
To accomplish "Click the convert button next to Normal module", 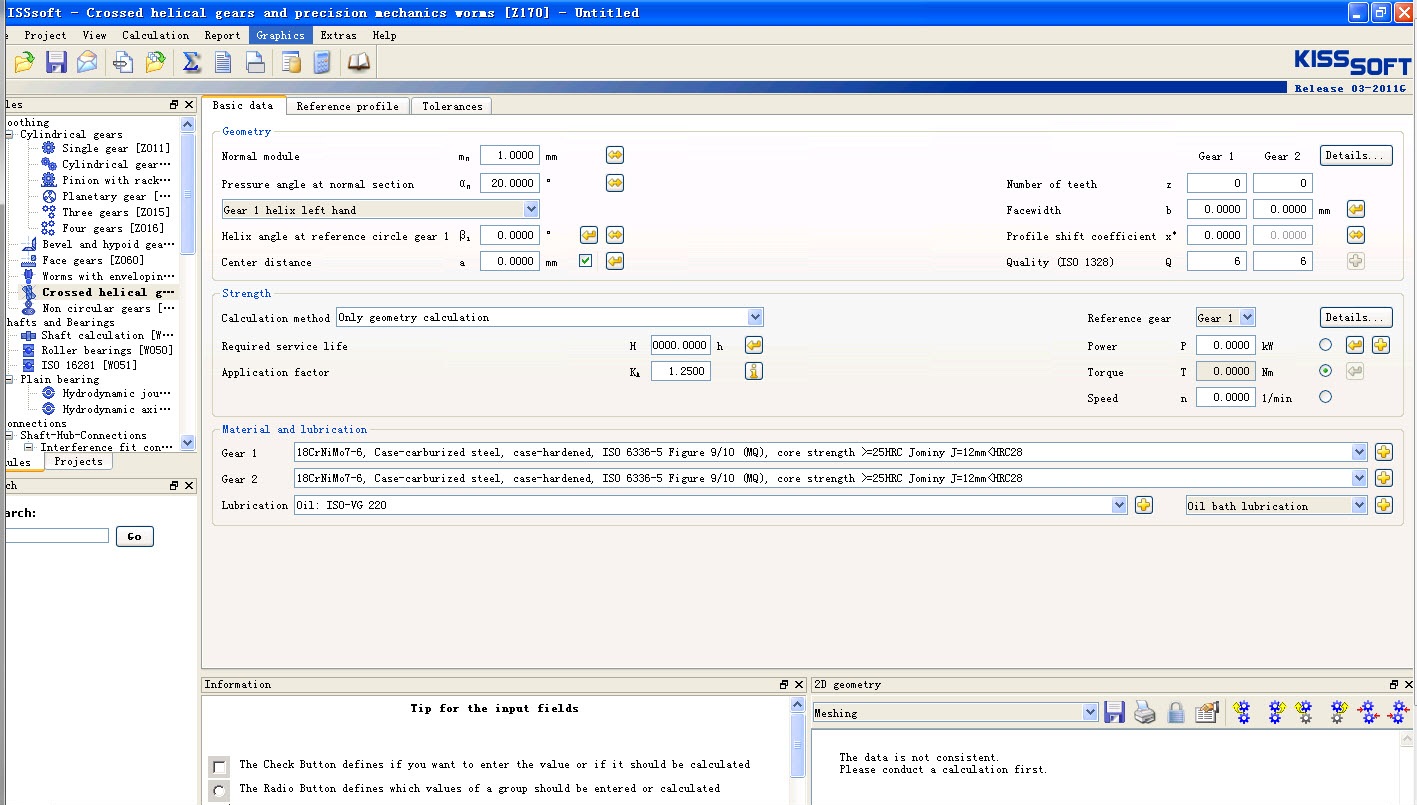I will tap(615, 155).
